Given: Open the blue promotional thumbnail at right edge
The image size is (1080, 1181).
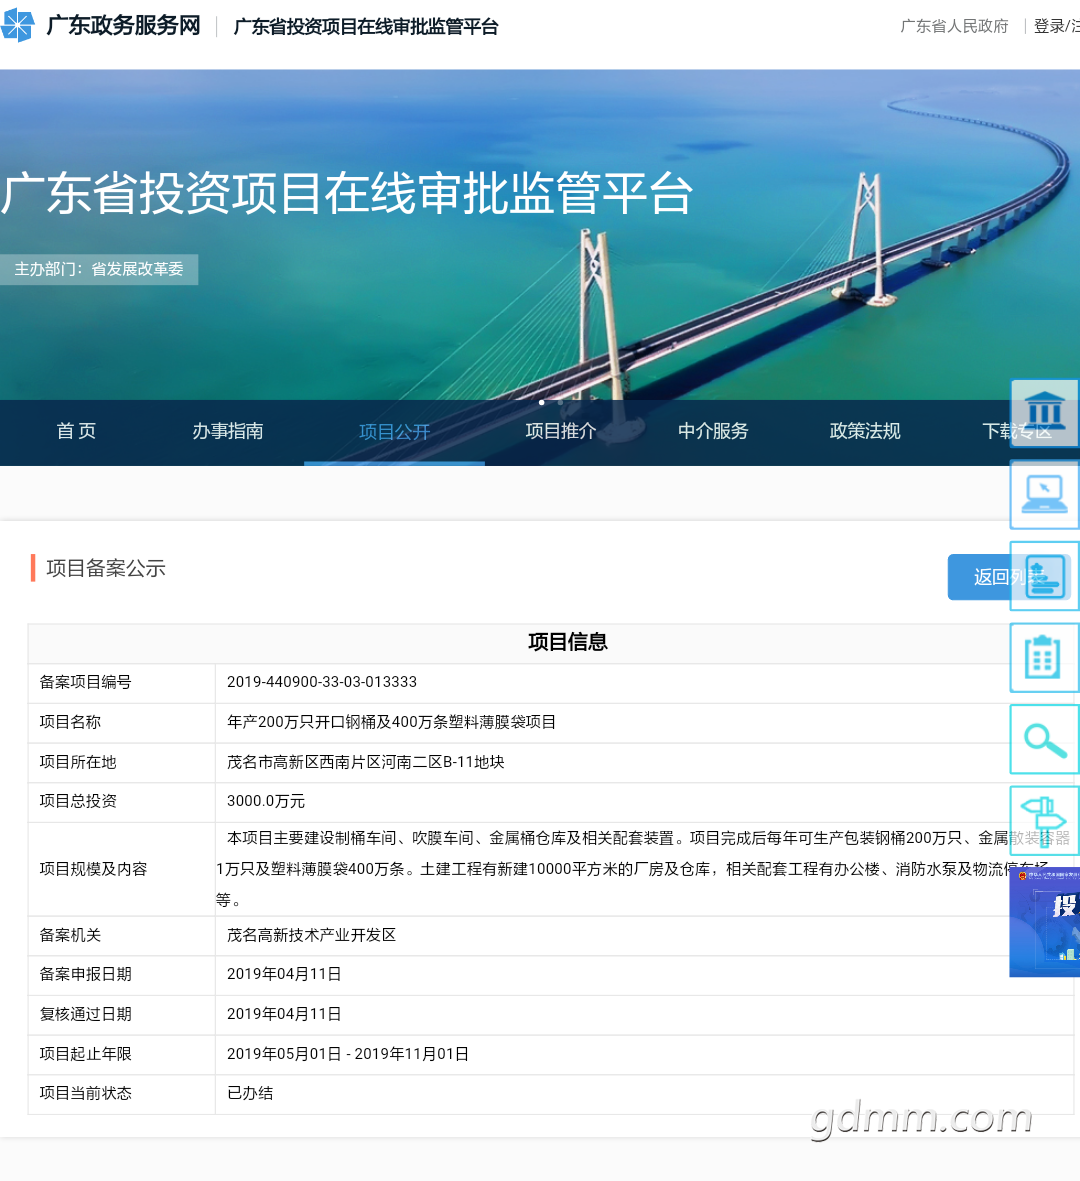Looking at the screenshot, I should pyautogui.click(x=1045, y=922).
